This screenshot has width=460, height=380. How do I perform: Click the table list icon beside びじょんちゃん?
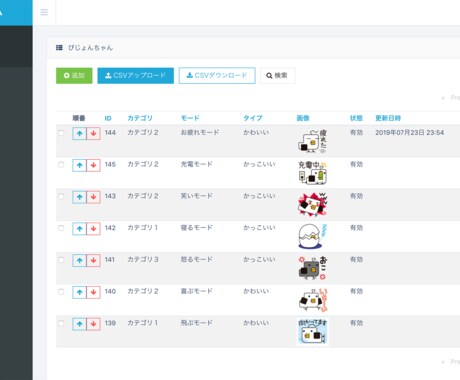[x=59, y=48]
